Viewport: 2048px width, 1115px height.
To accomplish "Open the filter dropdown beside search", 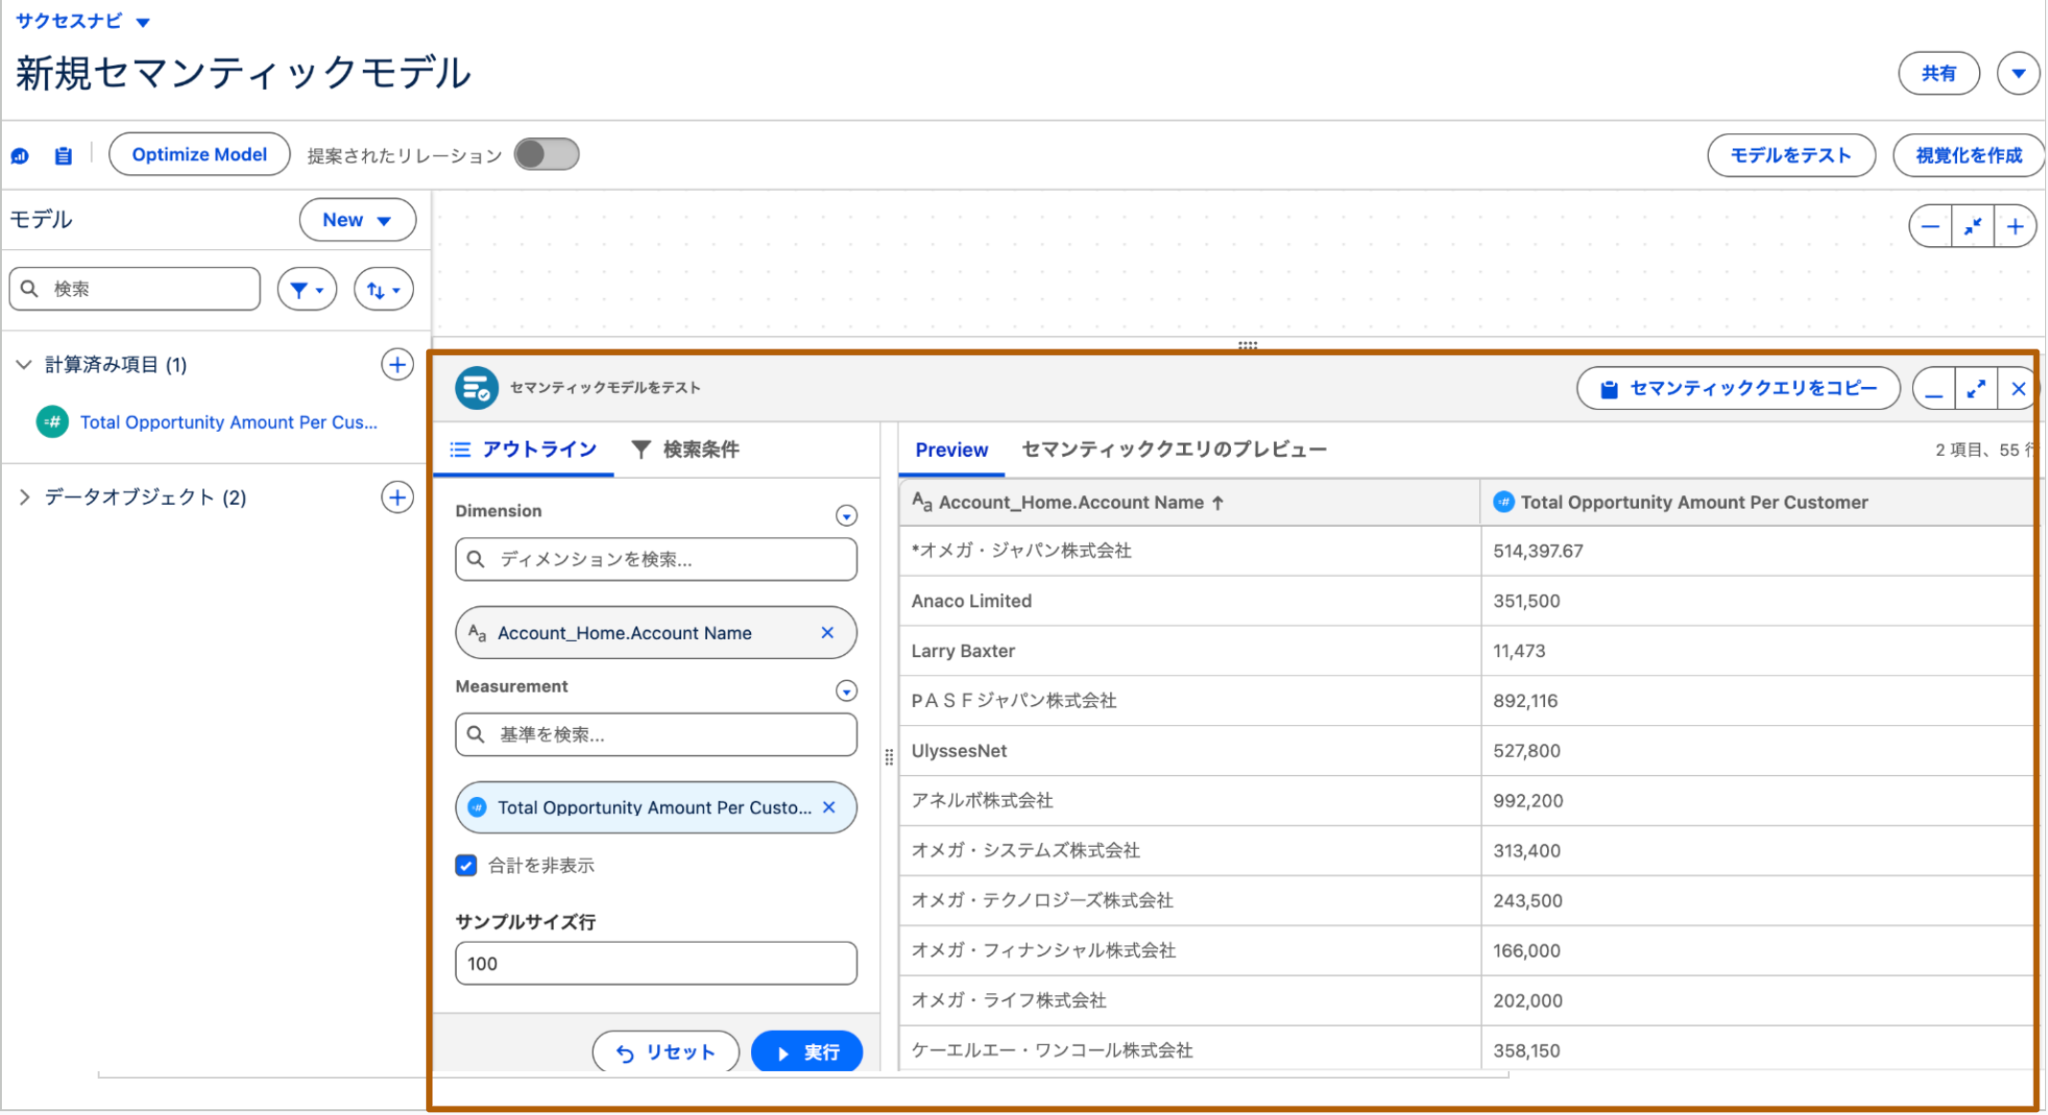I will [x=306, y=290].
